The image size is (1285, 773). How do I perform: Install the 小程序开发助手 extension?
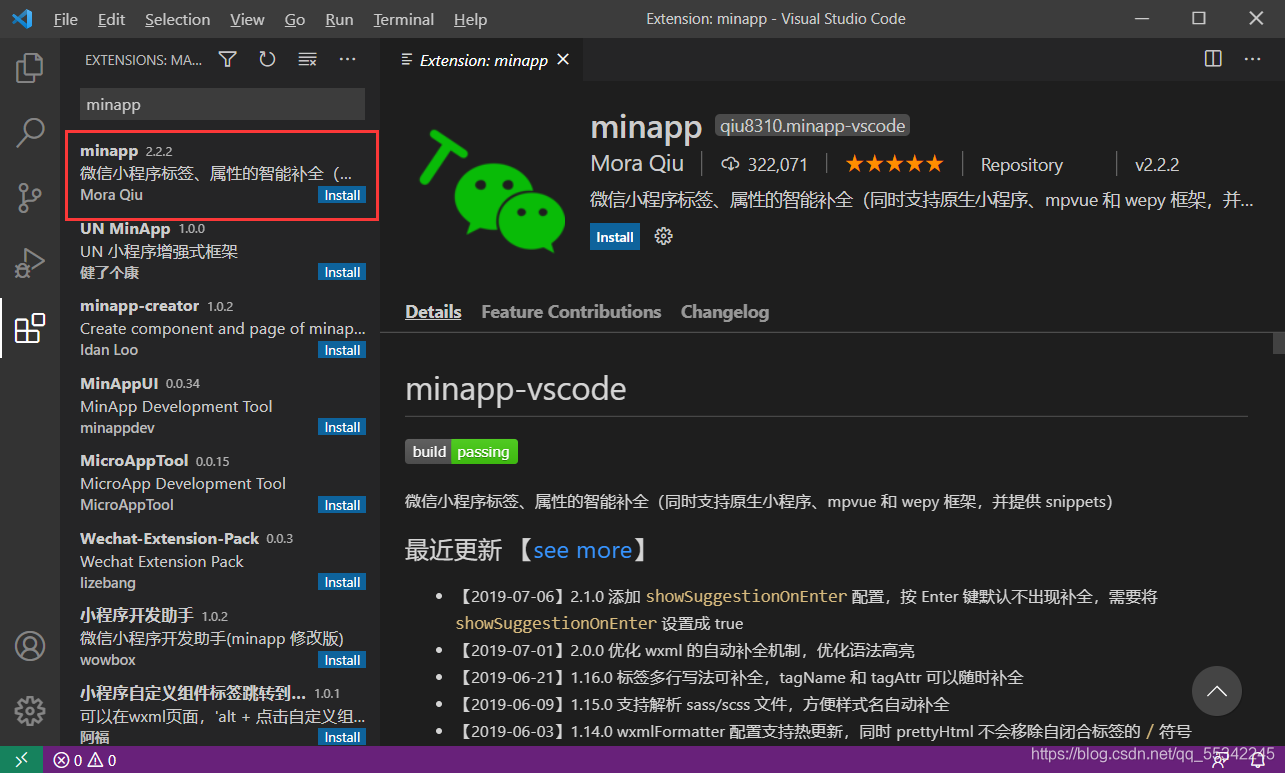pyautogui.click(x=342, y=660)
